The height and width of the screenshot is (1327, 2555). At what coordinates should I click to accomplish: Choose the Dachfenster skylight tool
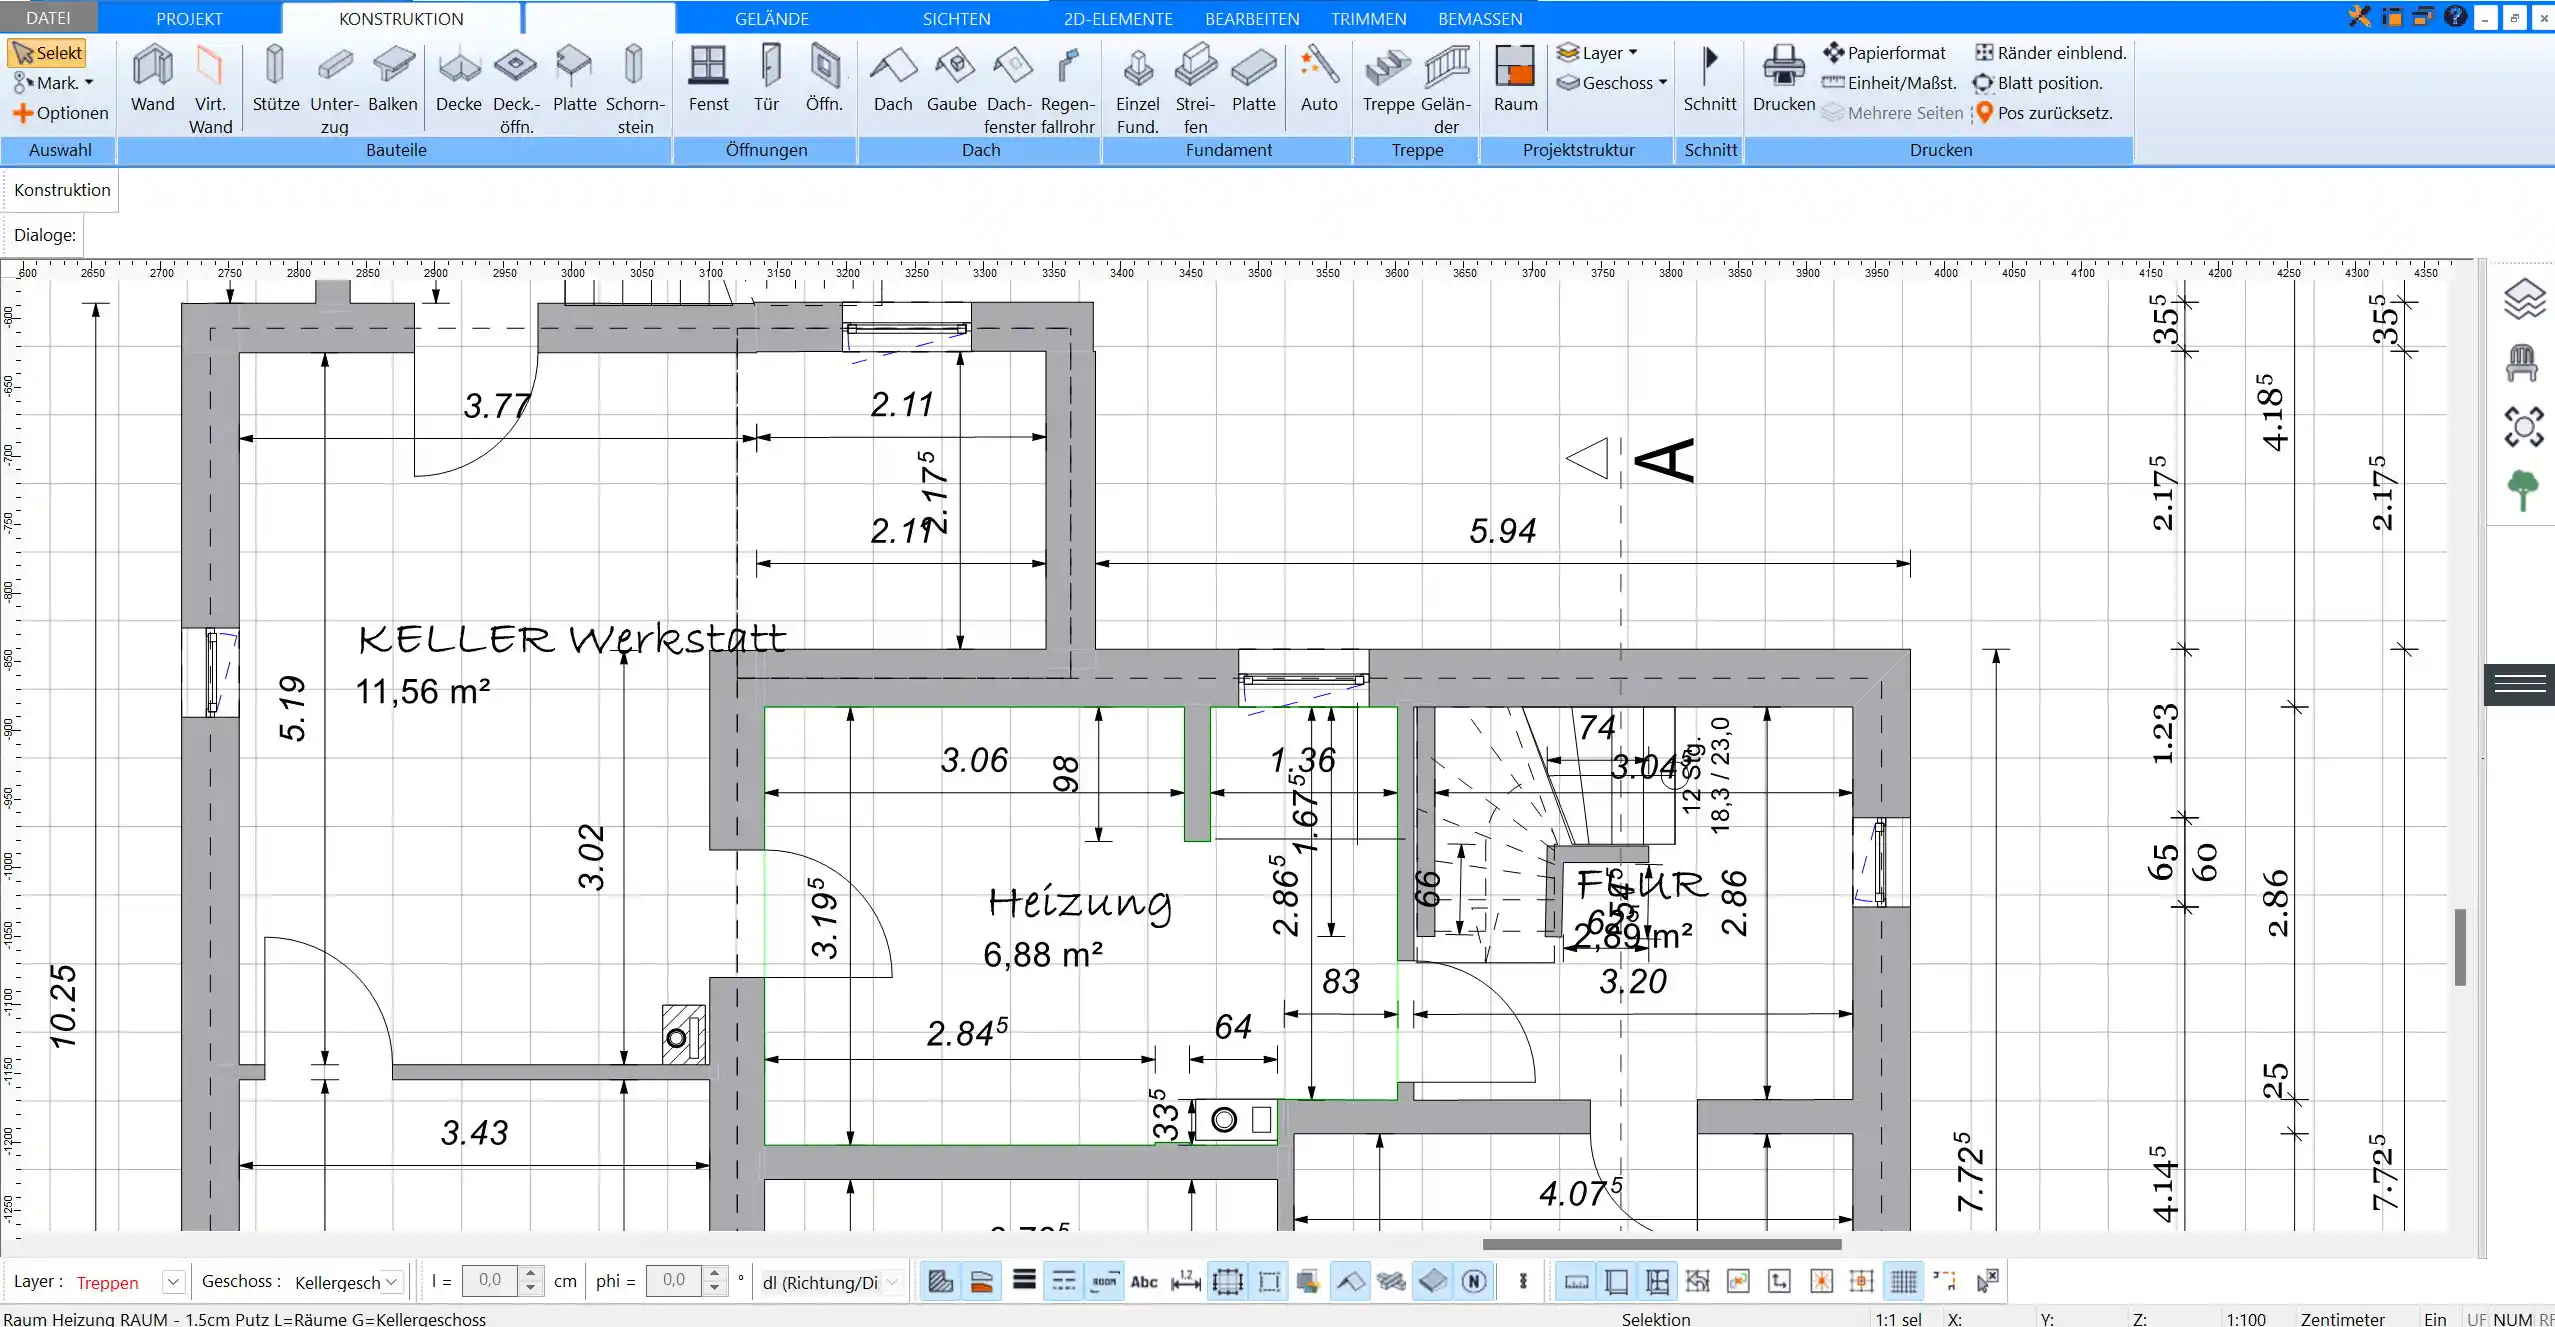pyautogui.click(x=1009, y=88)
